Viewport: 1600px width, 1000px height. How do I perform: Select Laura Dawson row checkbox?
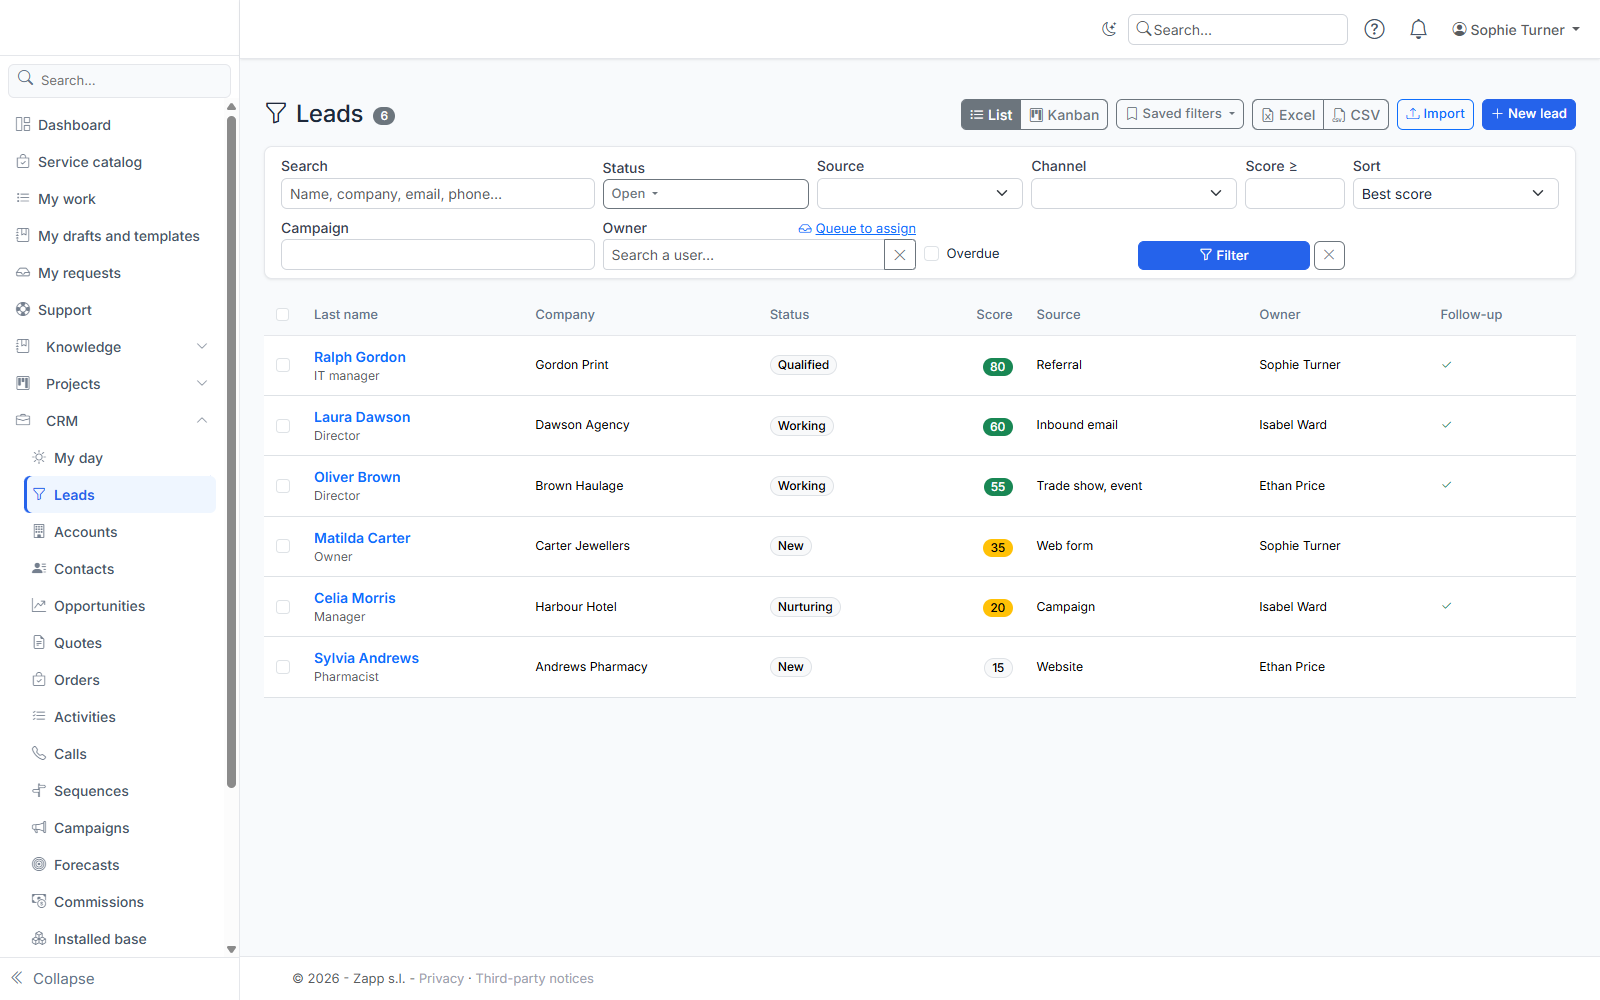283,426
